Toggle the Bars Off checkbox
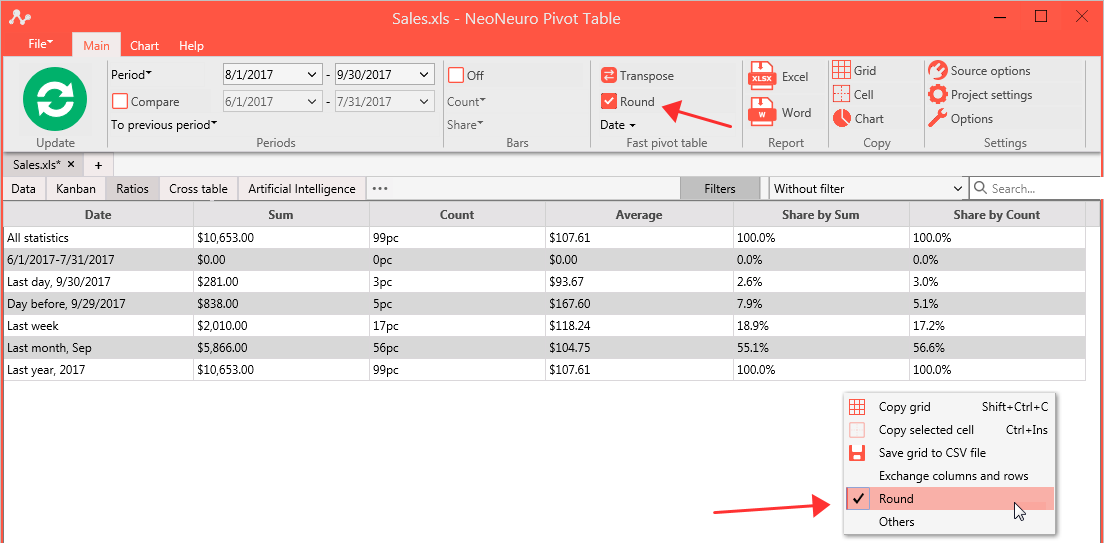Image resolution: width=1104 pixels, height=543 pixels. click(456, 75)
